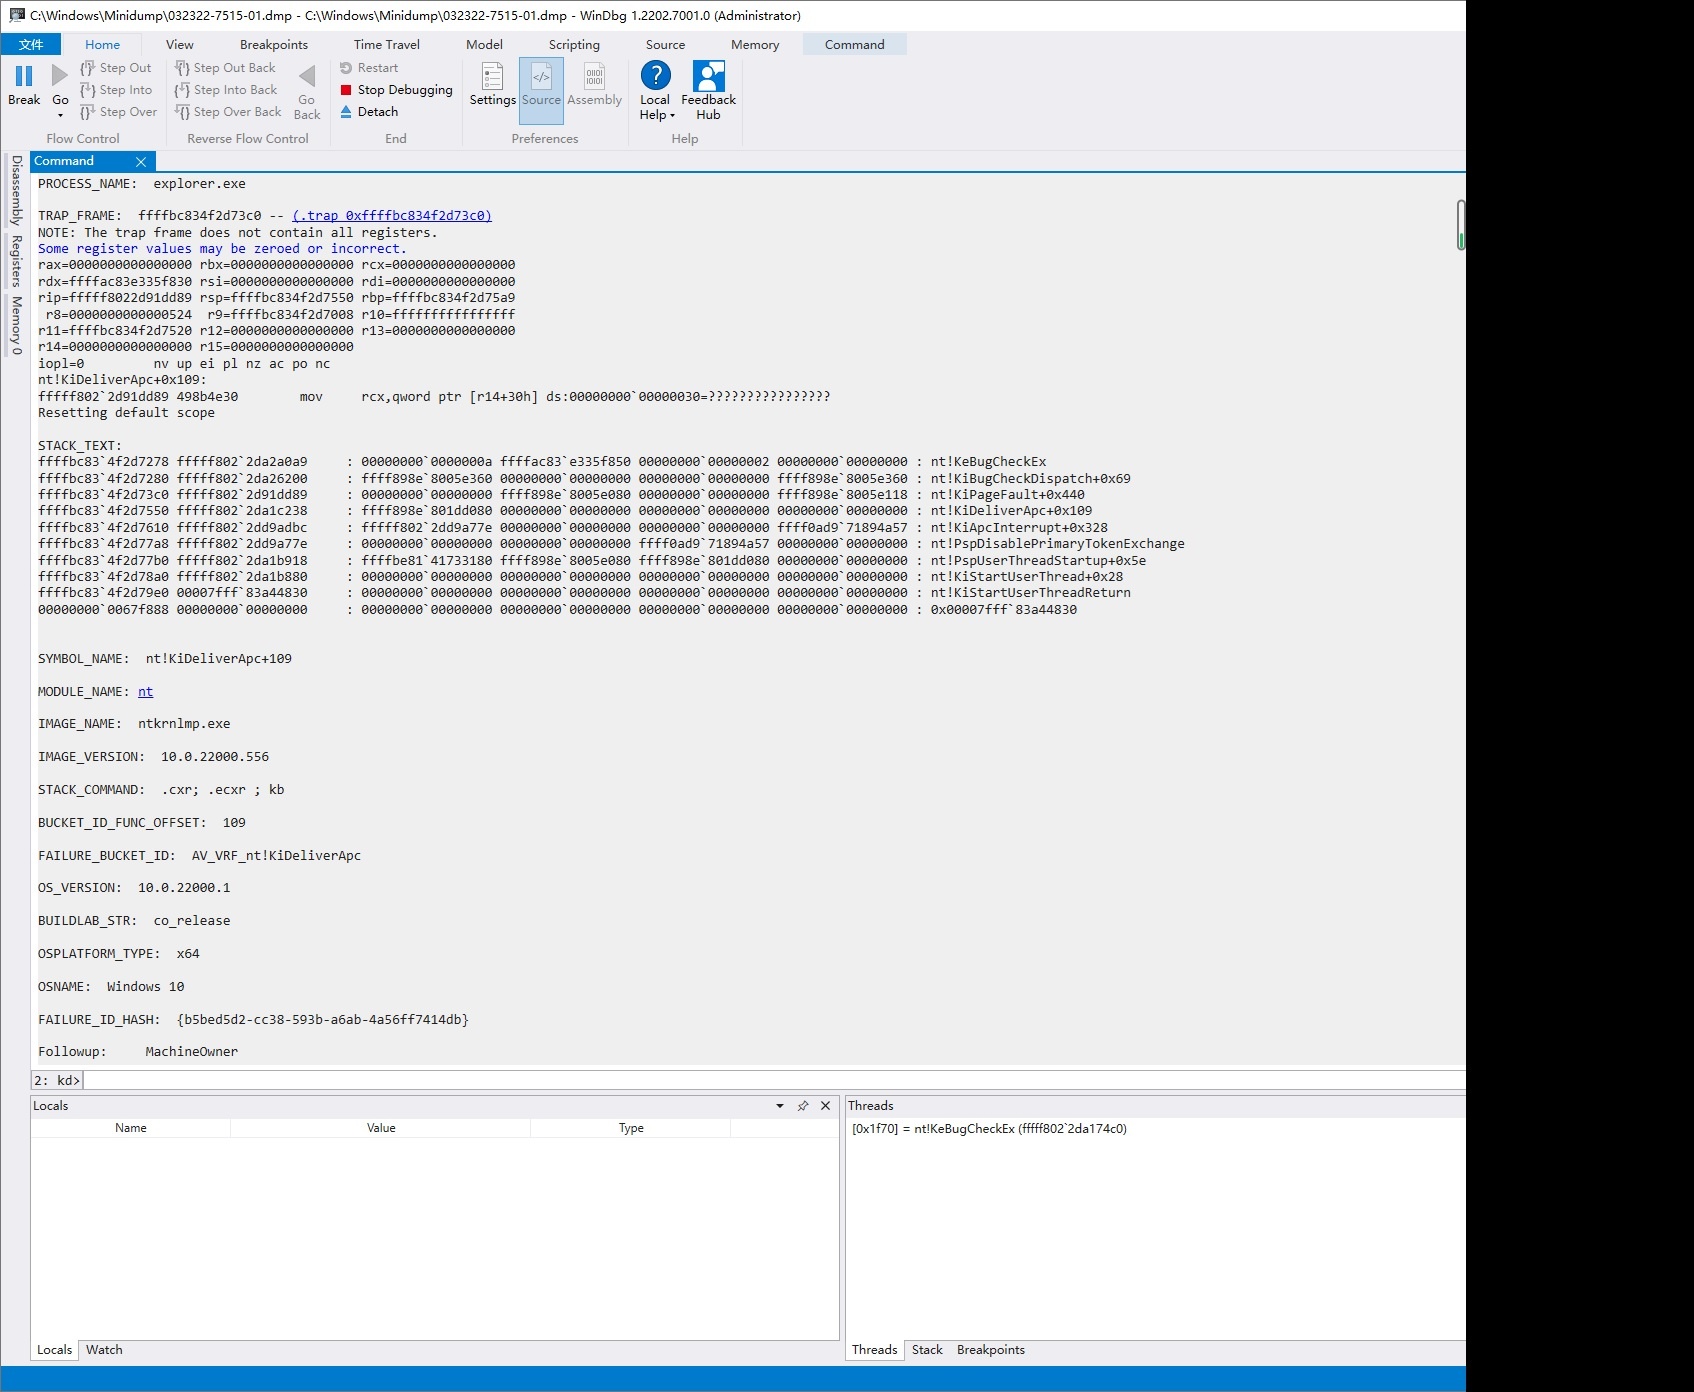Click the PROCESS_NAME explorer.exe text
This screenshot has width=1694, height=1392.
141,184
